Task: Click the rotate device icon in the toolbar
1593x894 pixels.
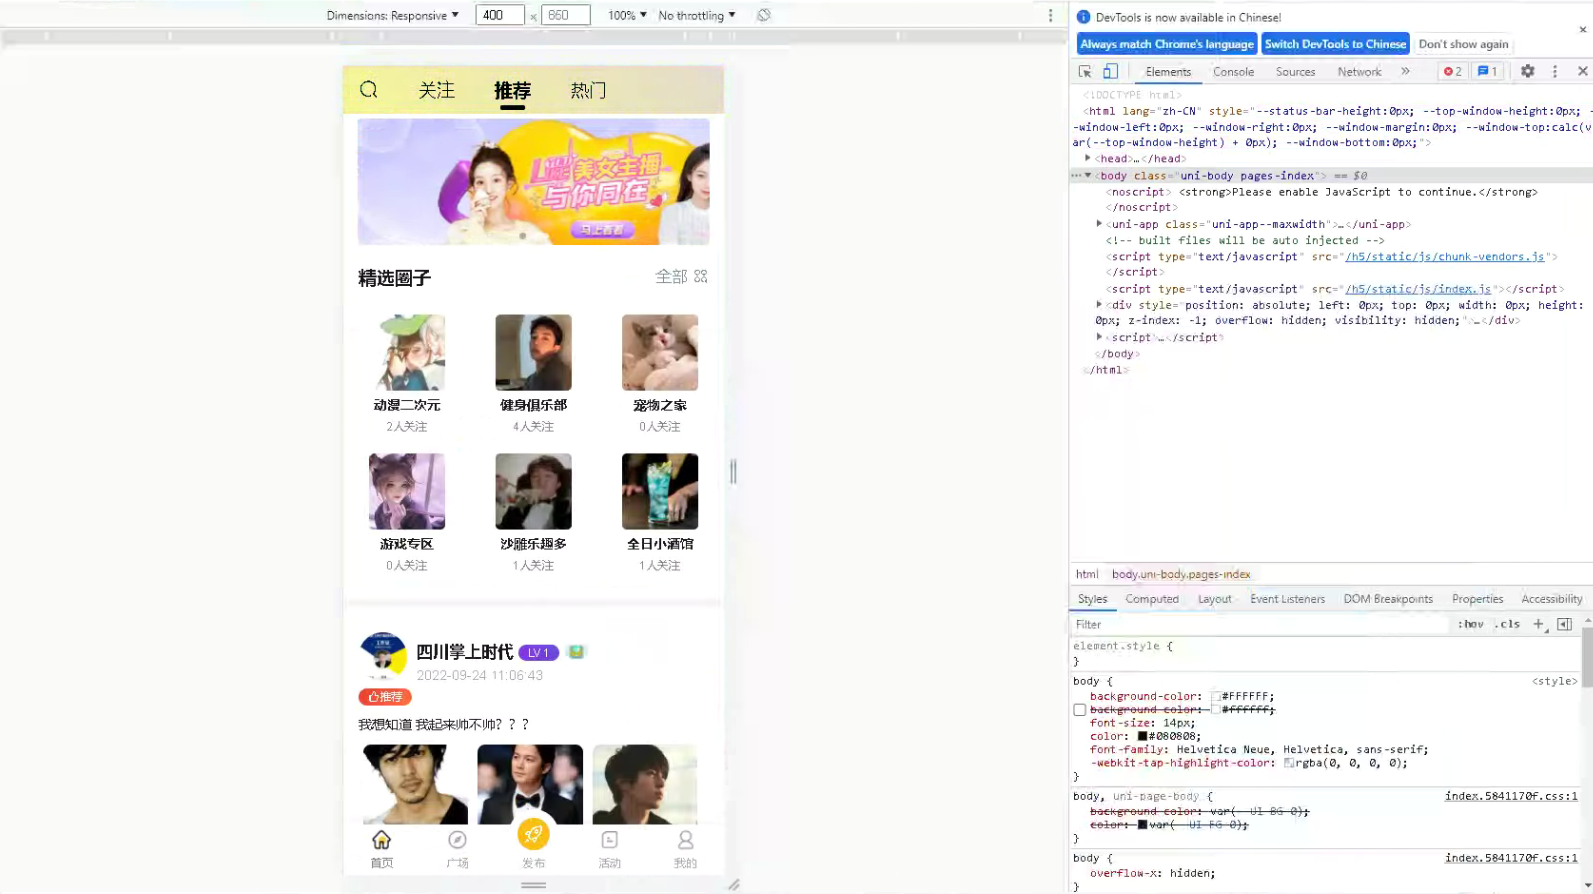Action: 764,15
